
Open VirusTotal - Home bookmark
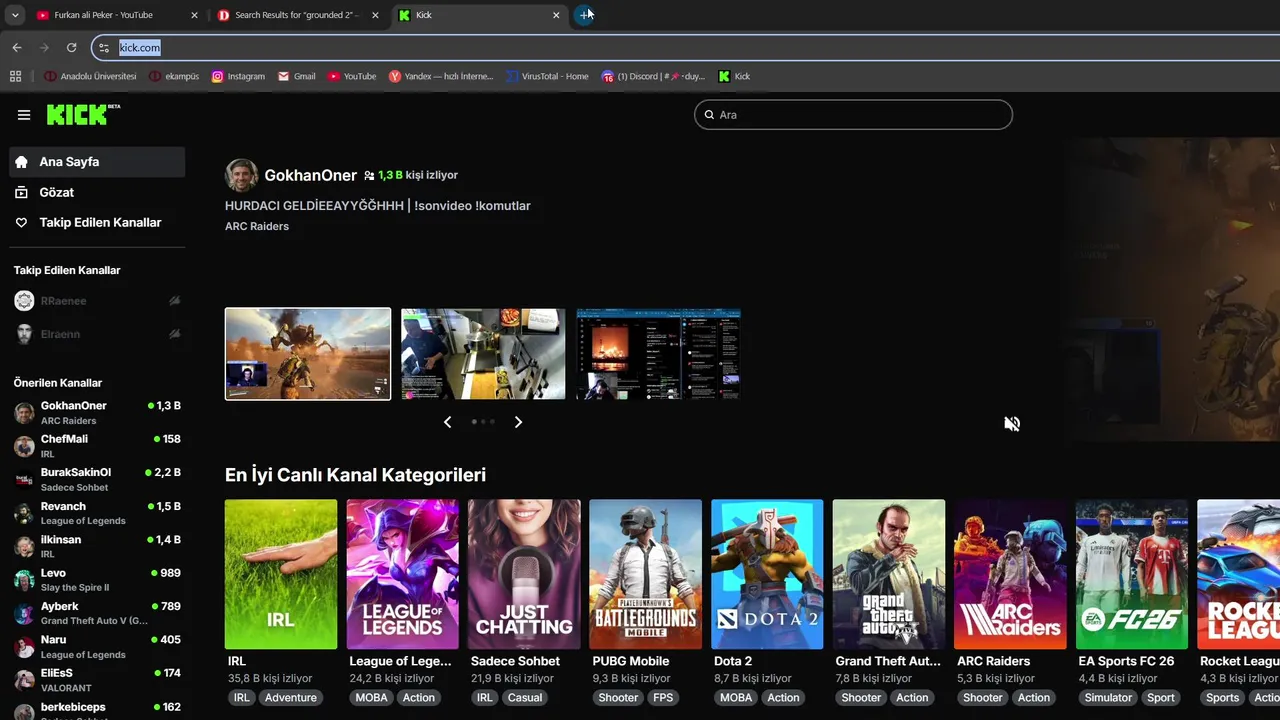click(x=547, y=76)
